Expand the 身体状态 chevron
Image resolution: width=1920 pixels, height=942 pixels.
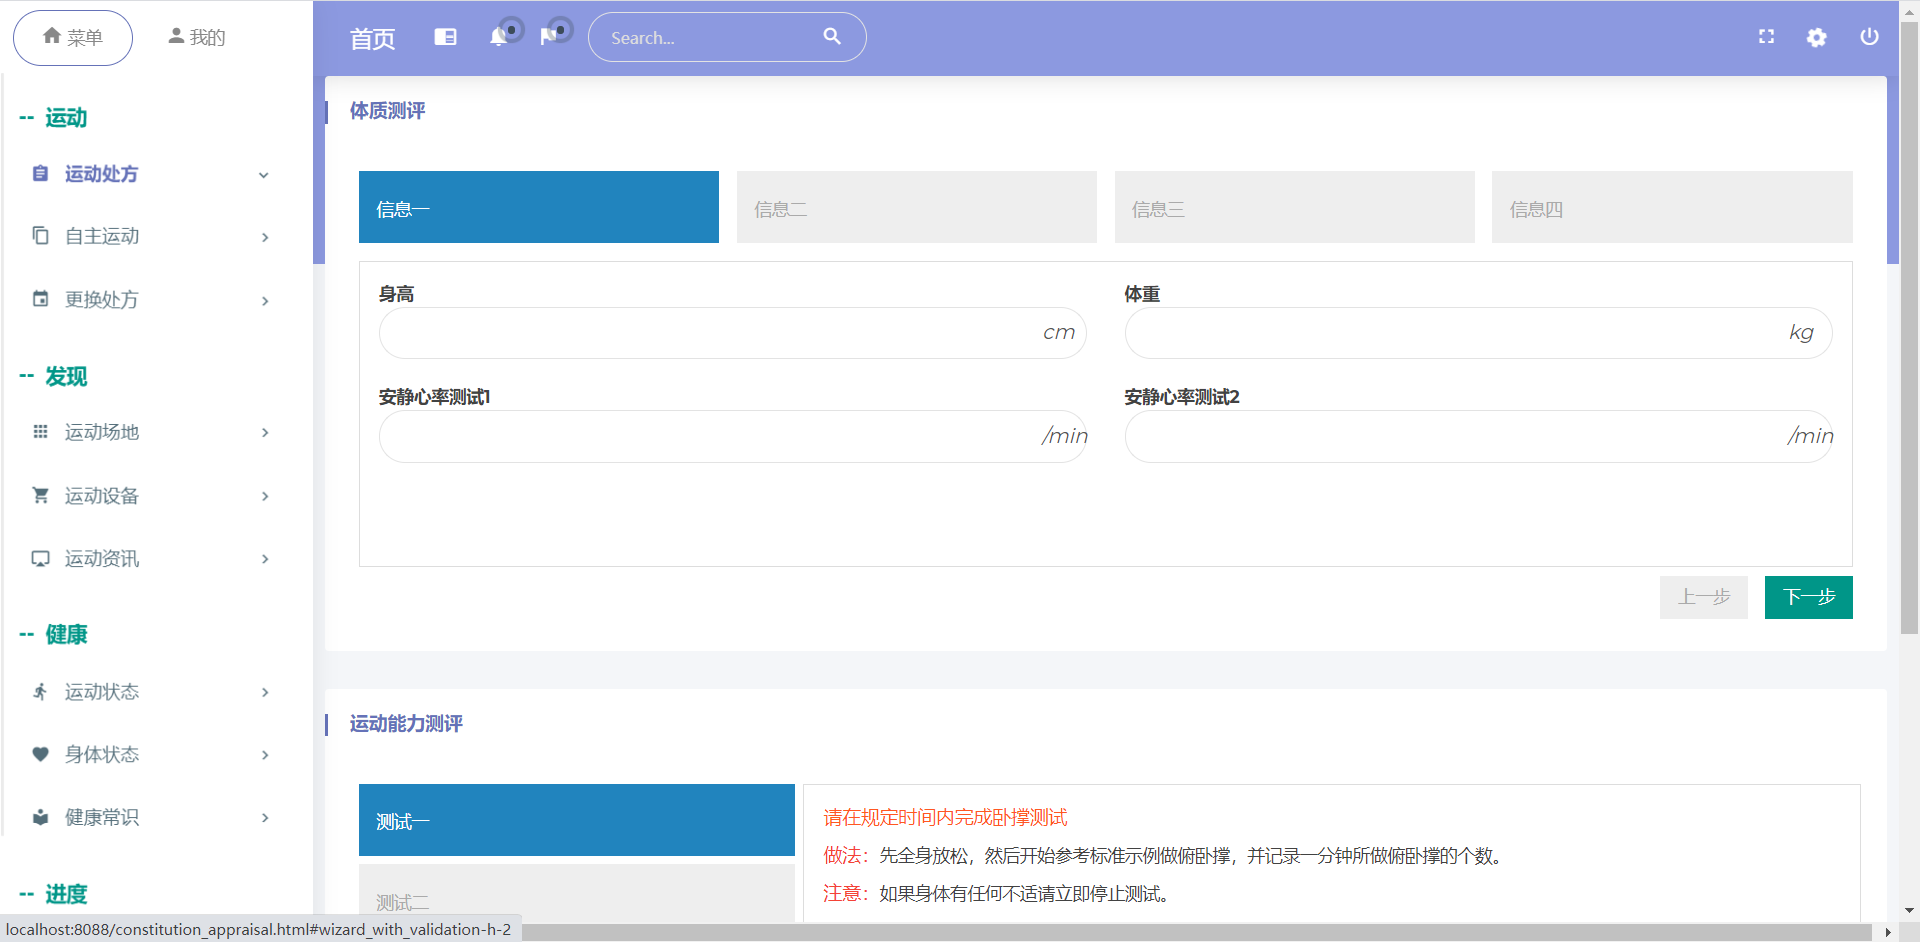[265, 755]
